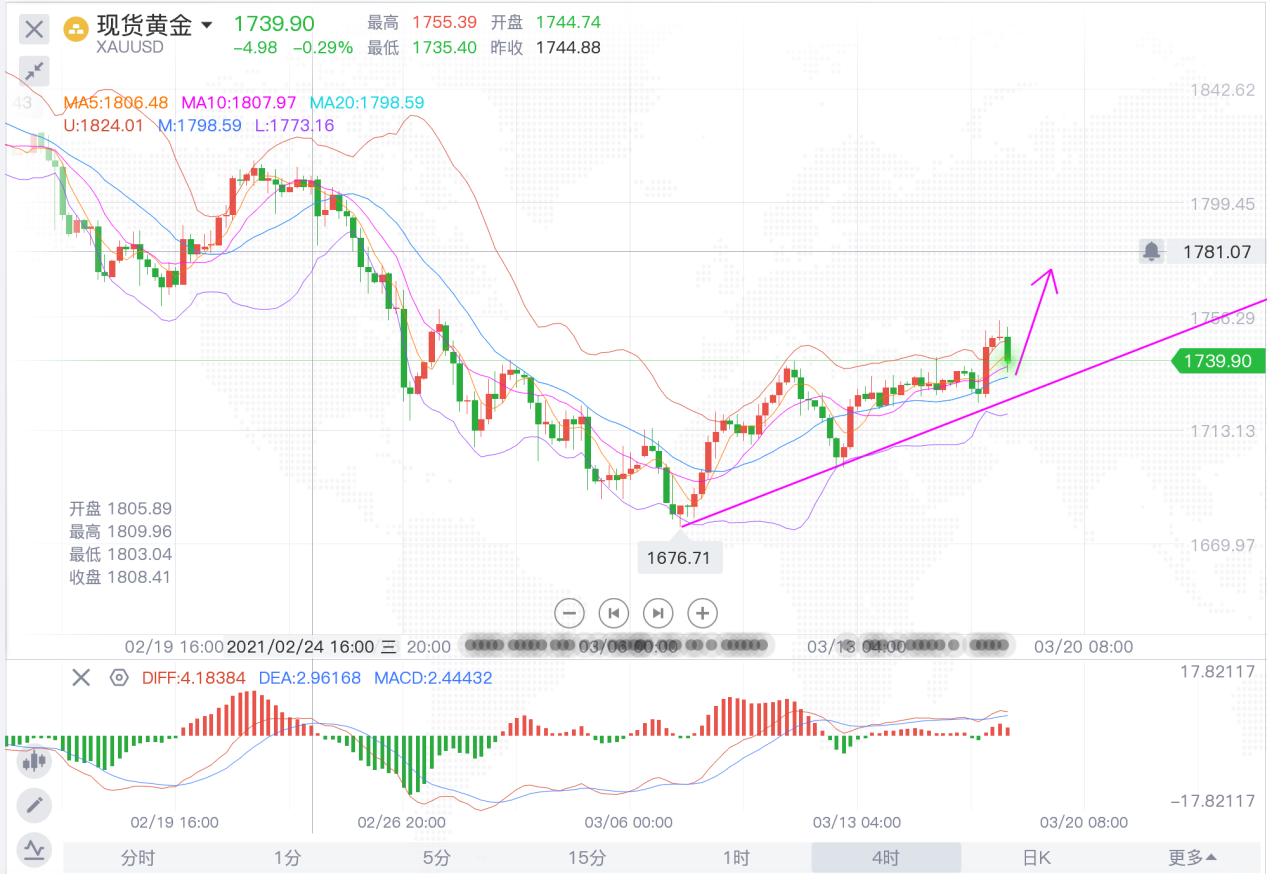Zoom in the chart with plus button
The height and width of the screenshot is (874, 1267).
(x=703, y=613)
